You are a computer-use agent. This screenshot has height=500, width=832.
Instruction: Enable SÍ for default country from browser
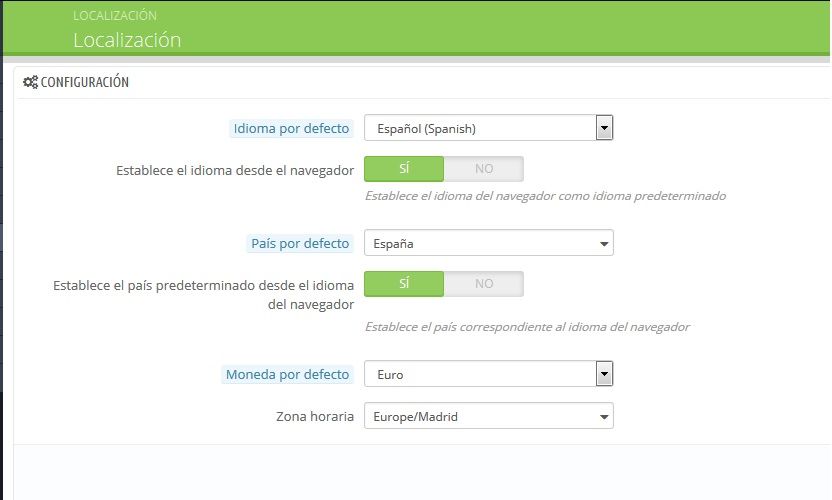click(404, 283)
